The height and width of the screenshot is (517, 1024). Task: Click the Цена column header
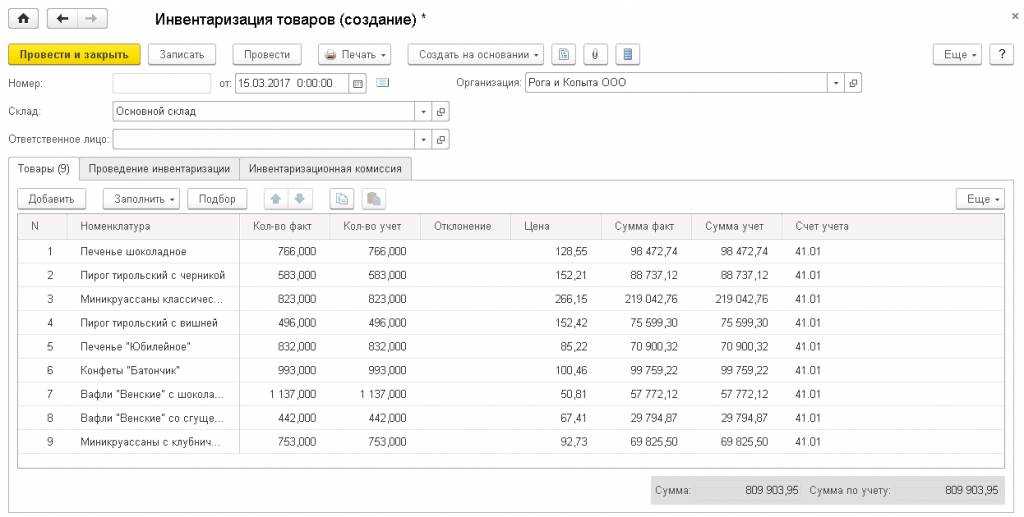(556, 227)
